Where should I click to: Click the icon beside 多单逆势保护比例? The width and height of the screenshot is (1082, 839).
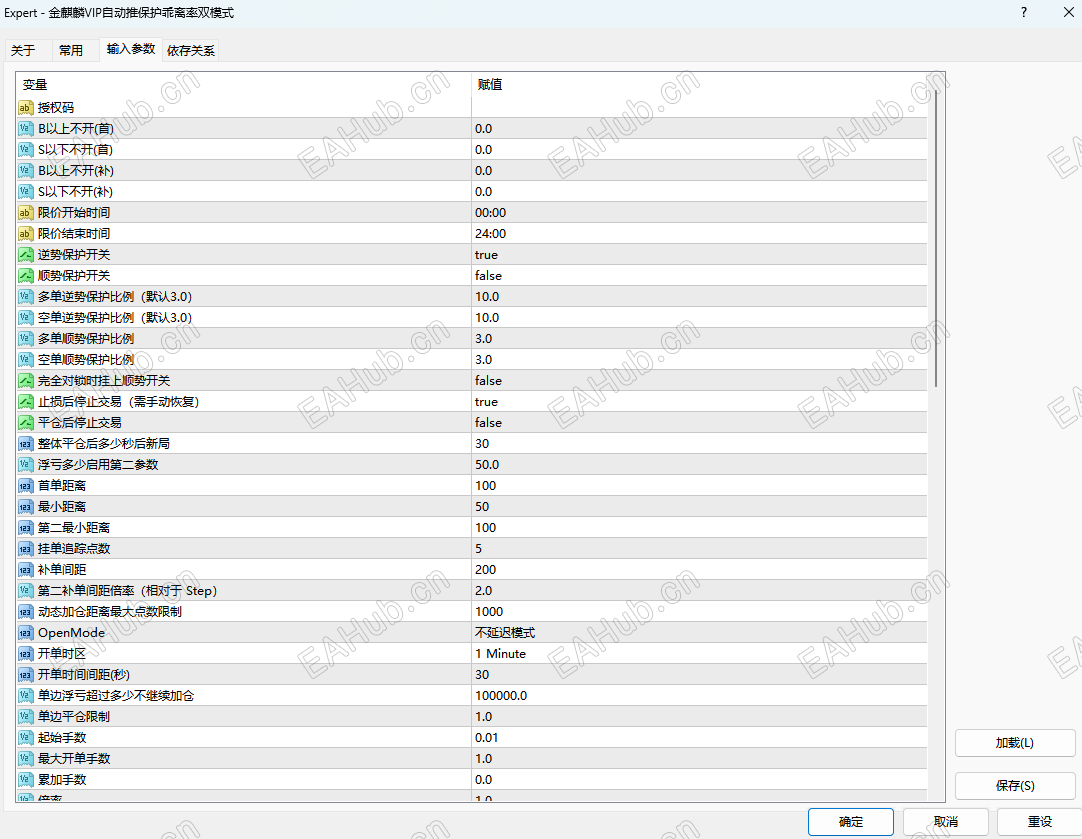26,297
